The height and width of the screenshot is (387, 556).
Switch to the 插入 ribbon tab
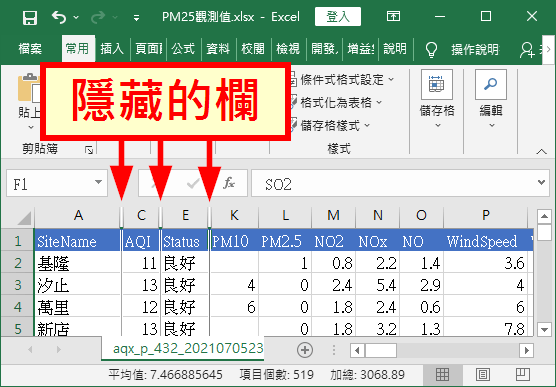point(112,49)
